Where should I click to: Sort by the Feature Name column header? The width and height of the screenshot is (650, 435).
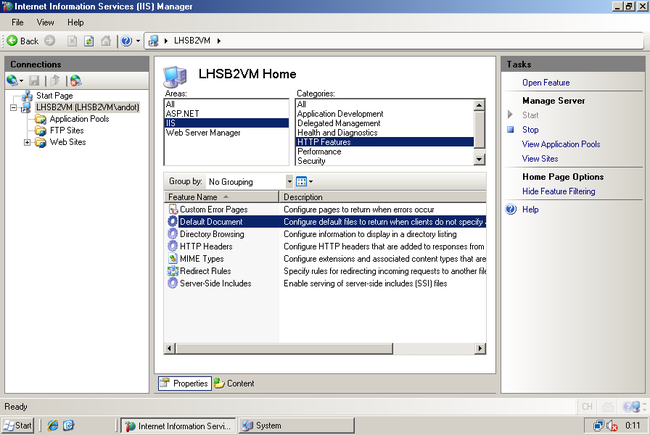221,197
